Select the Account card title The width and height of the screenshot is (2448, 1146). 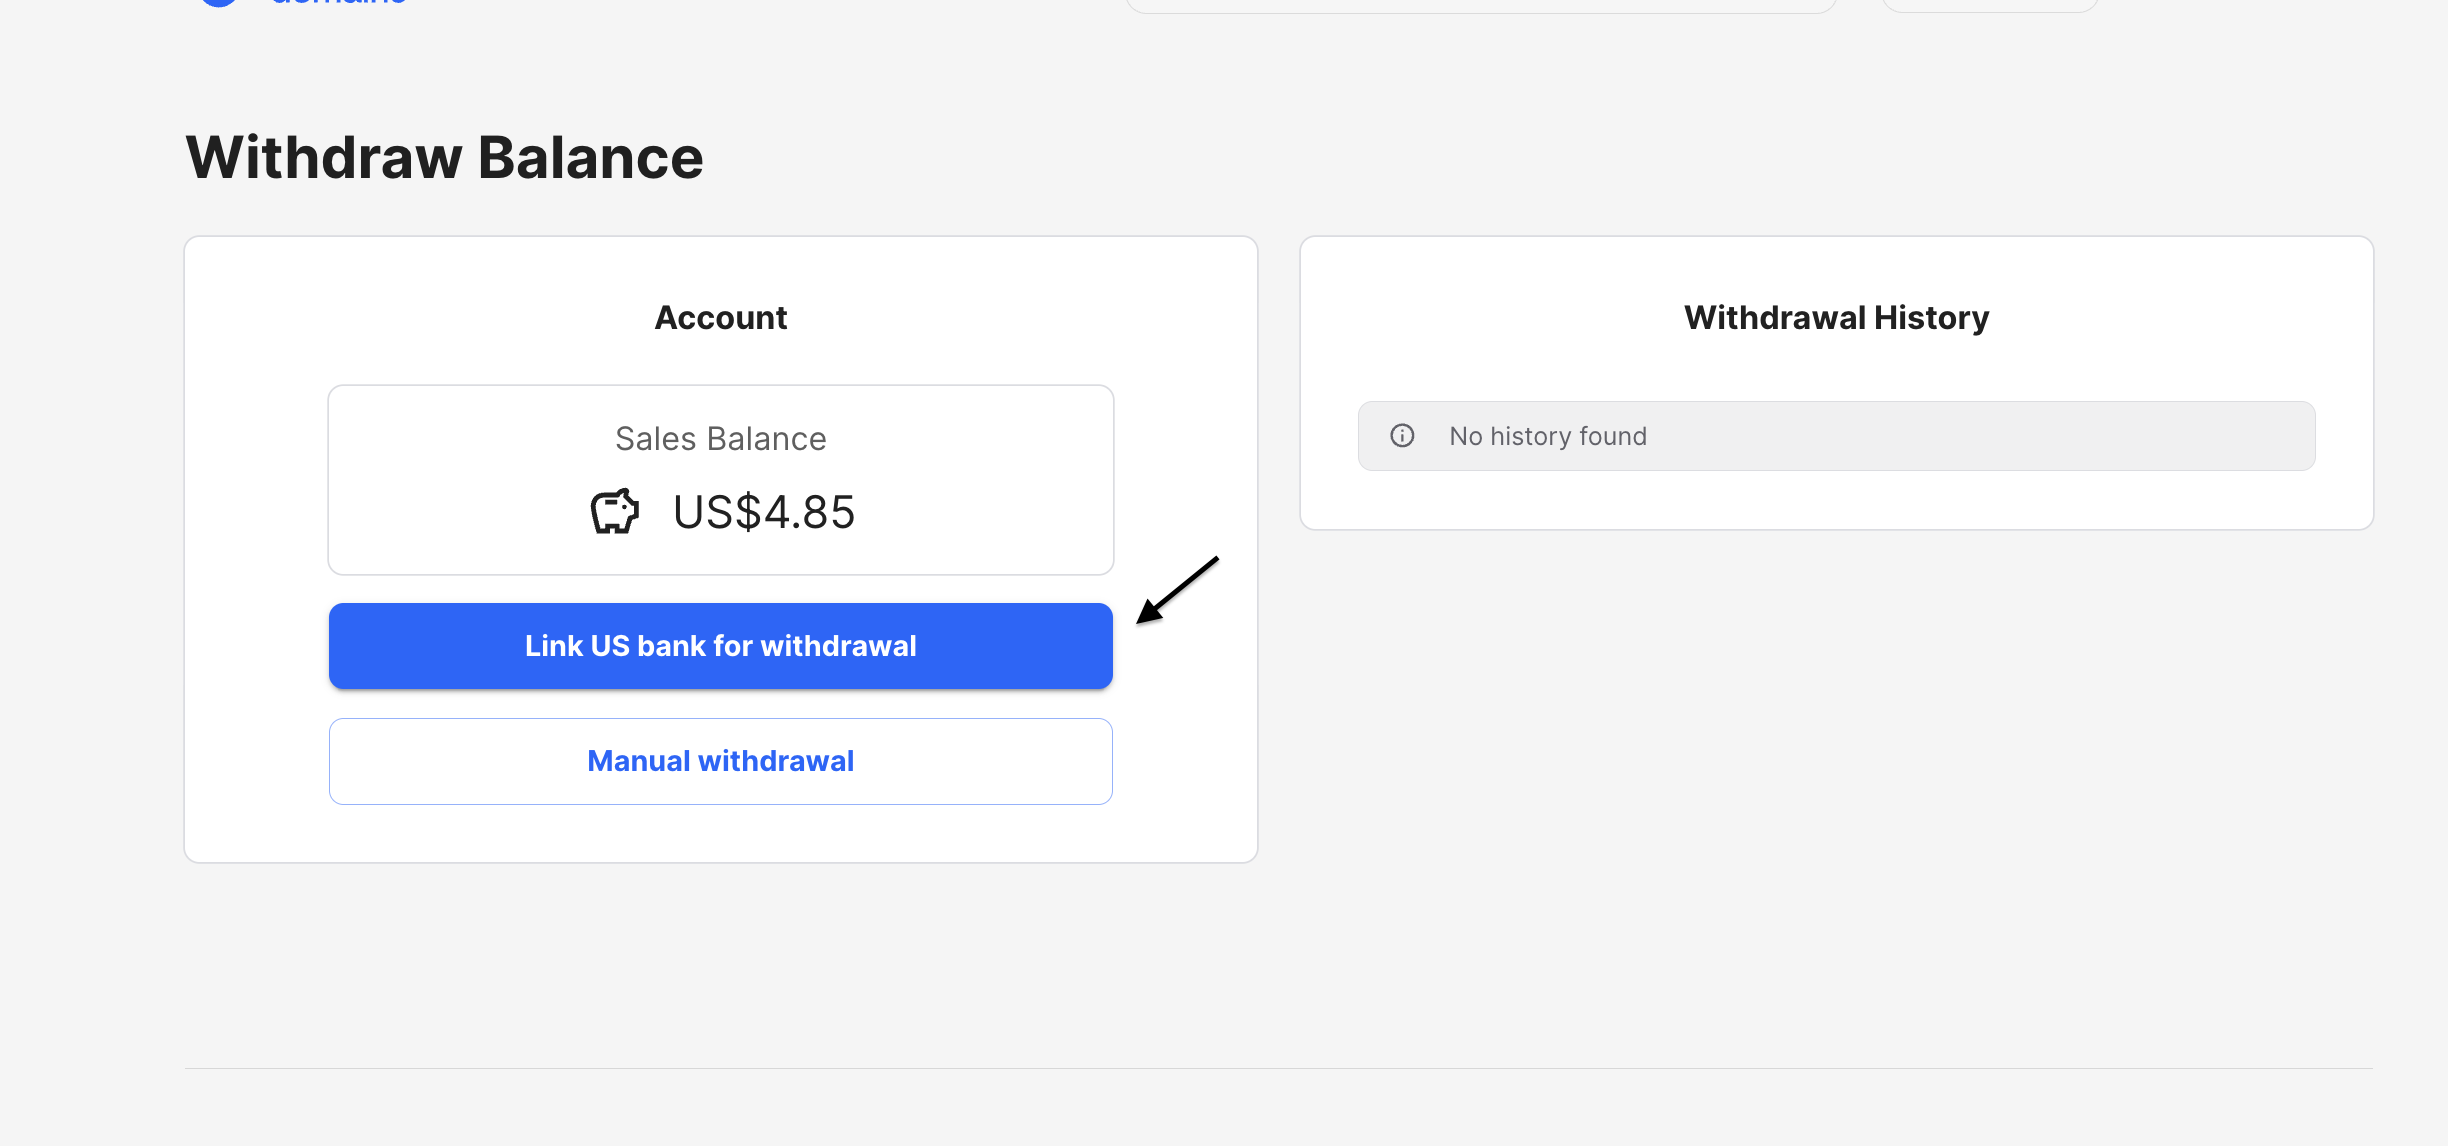(x=720, y=318)
